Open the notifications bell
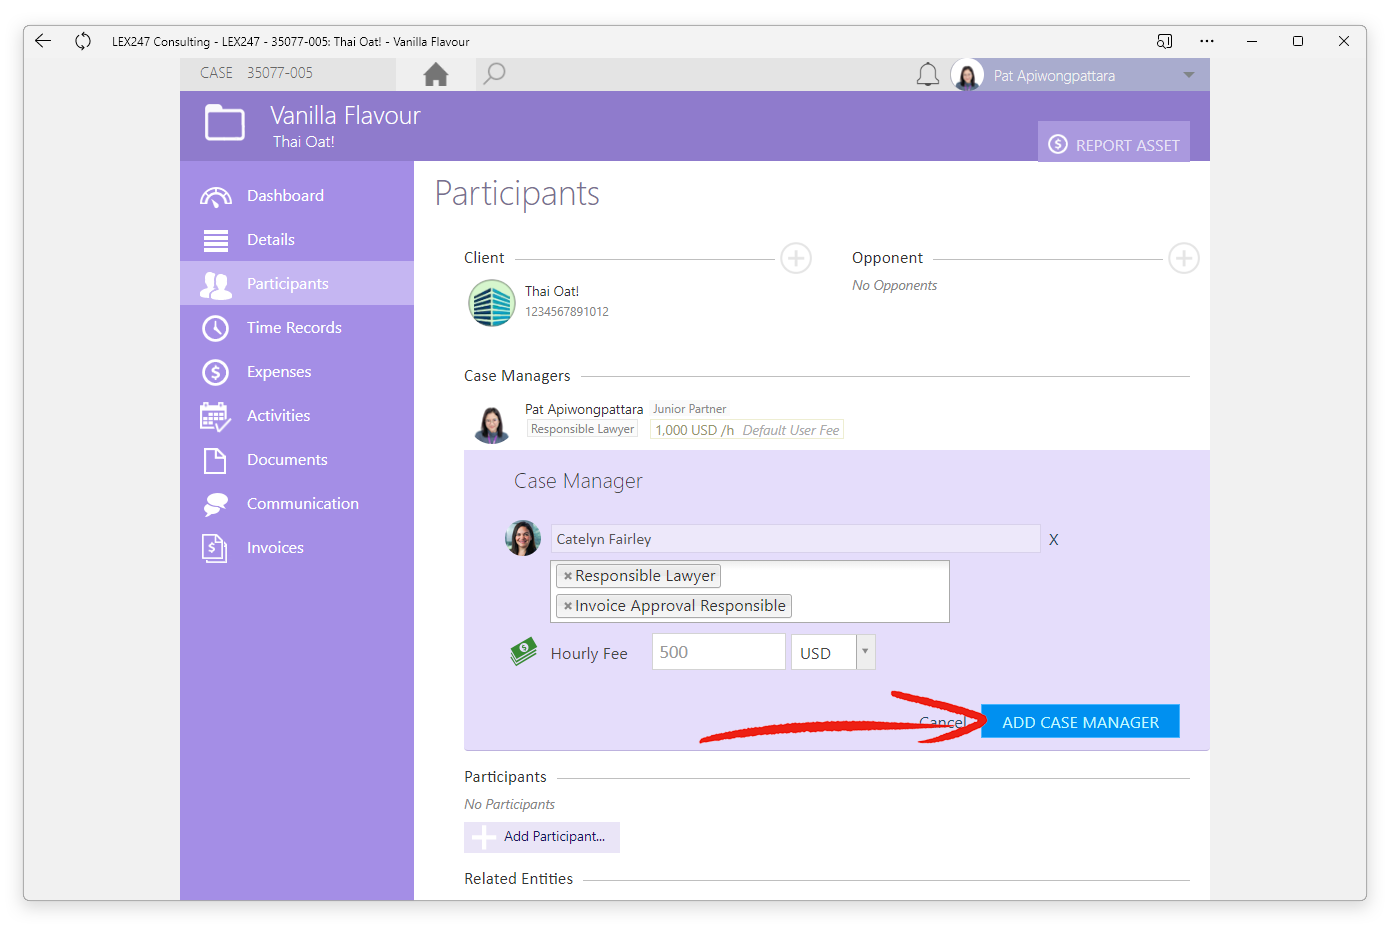The image size is (1390, 925). [x=928, y=75]
